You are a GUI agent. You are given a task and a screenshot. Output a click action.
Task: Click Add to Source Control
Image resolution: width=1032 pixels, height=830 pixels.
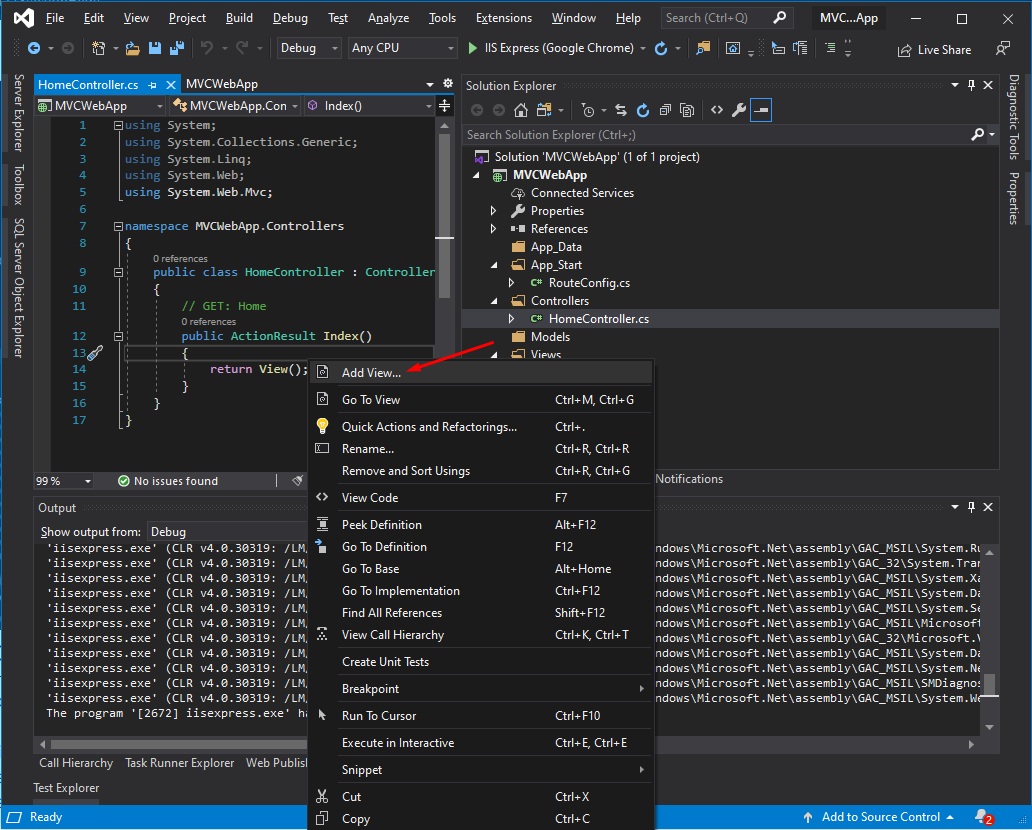[880, 817]
